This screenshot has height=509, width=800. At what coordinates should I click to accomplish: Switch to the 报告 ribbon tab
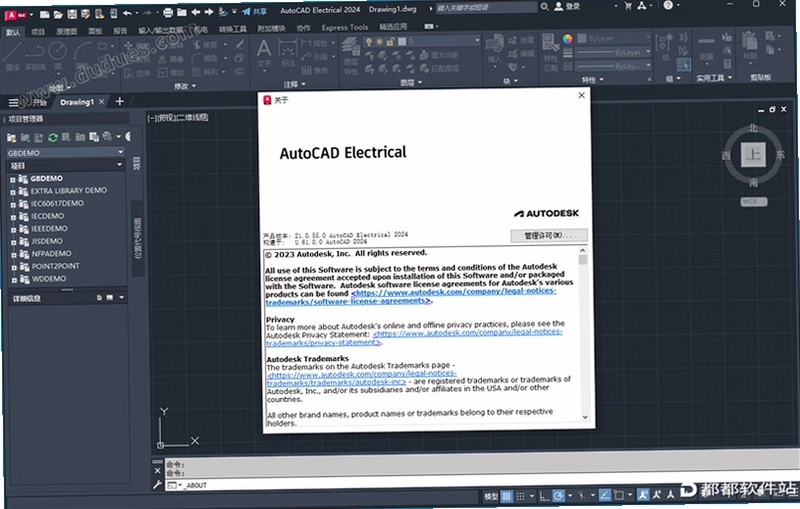point(120,31)
